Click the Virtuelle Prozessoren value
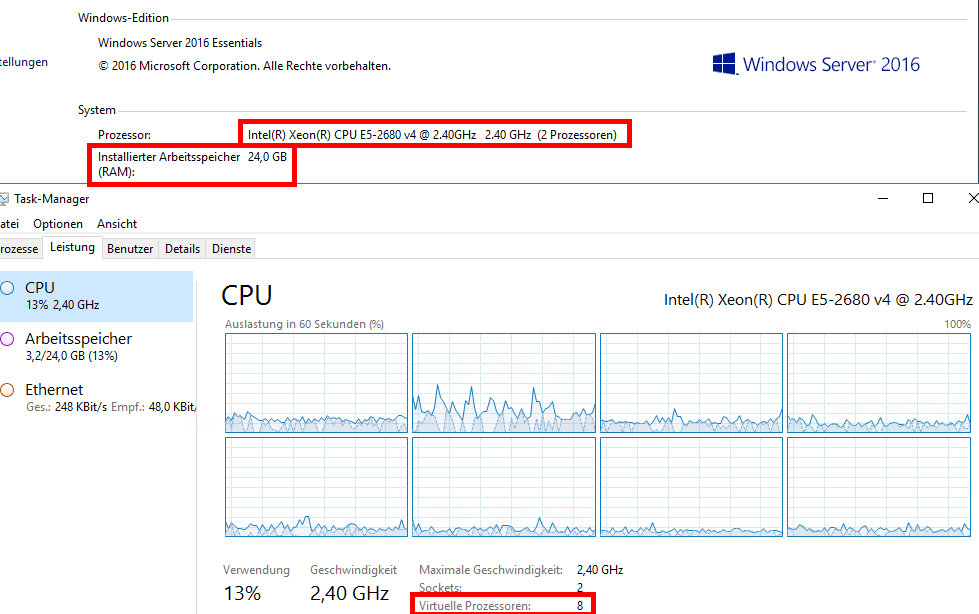This screenshot has width=979, height=614. 579,606
